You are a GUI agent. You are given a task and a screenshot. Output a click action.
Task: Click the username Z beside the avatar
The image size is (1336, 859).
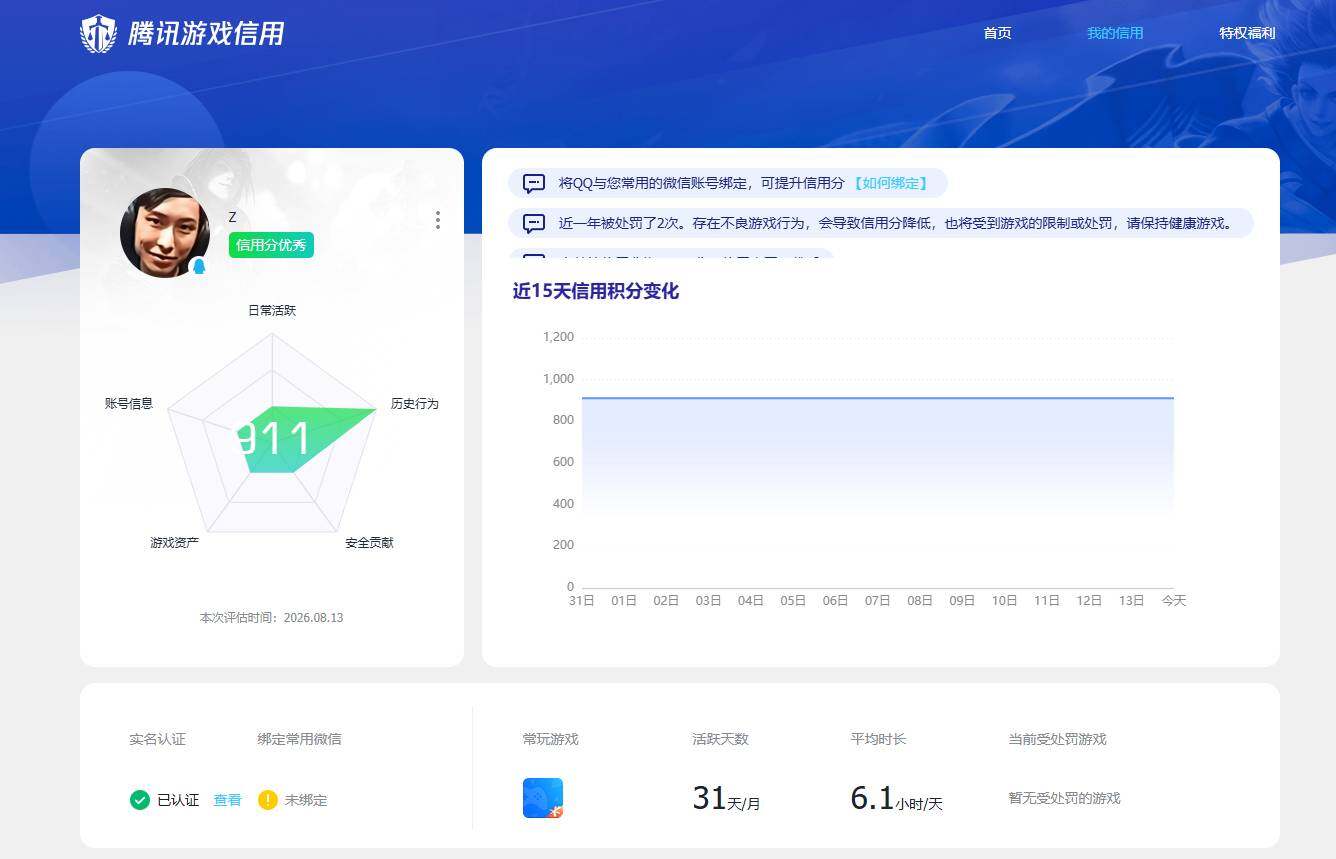[232, 217]
